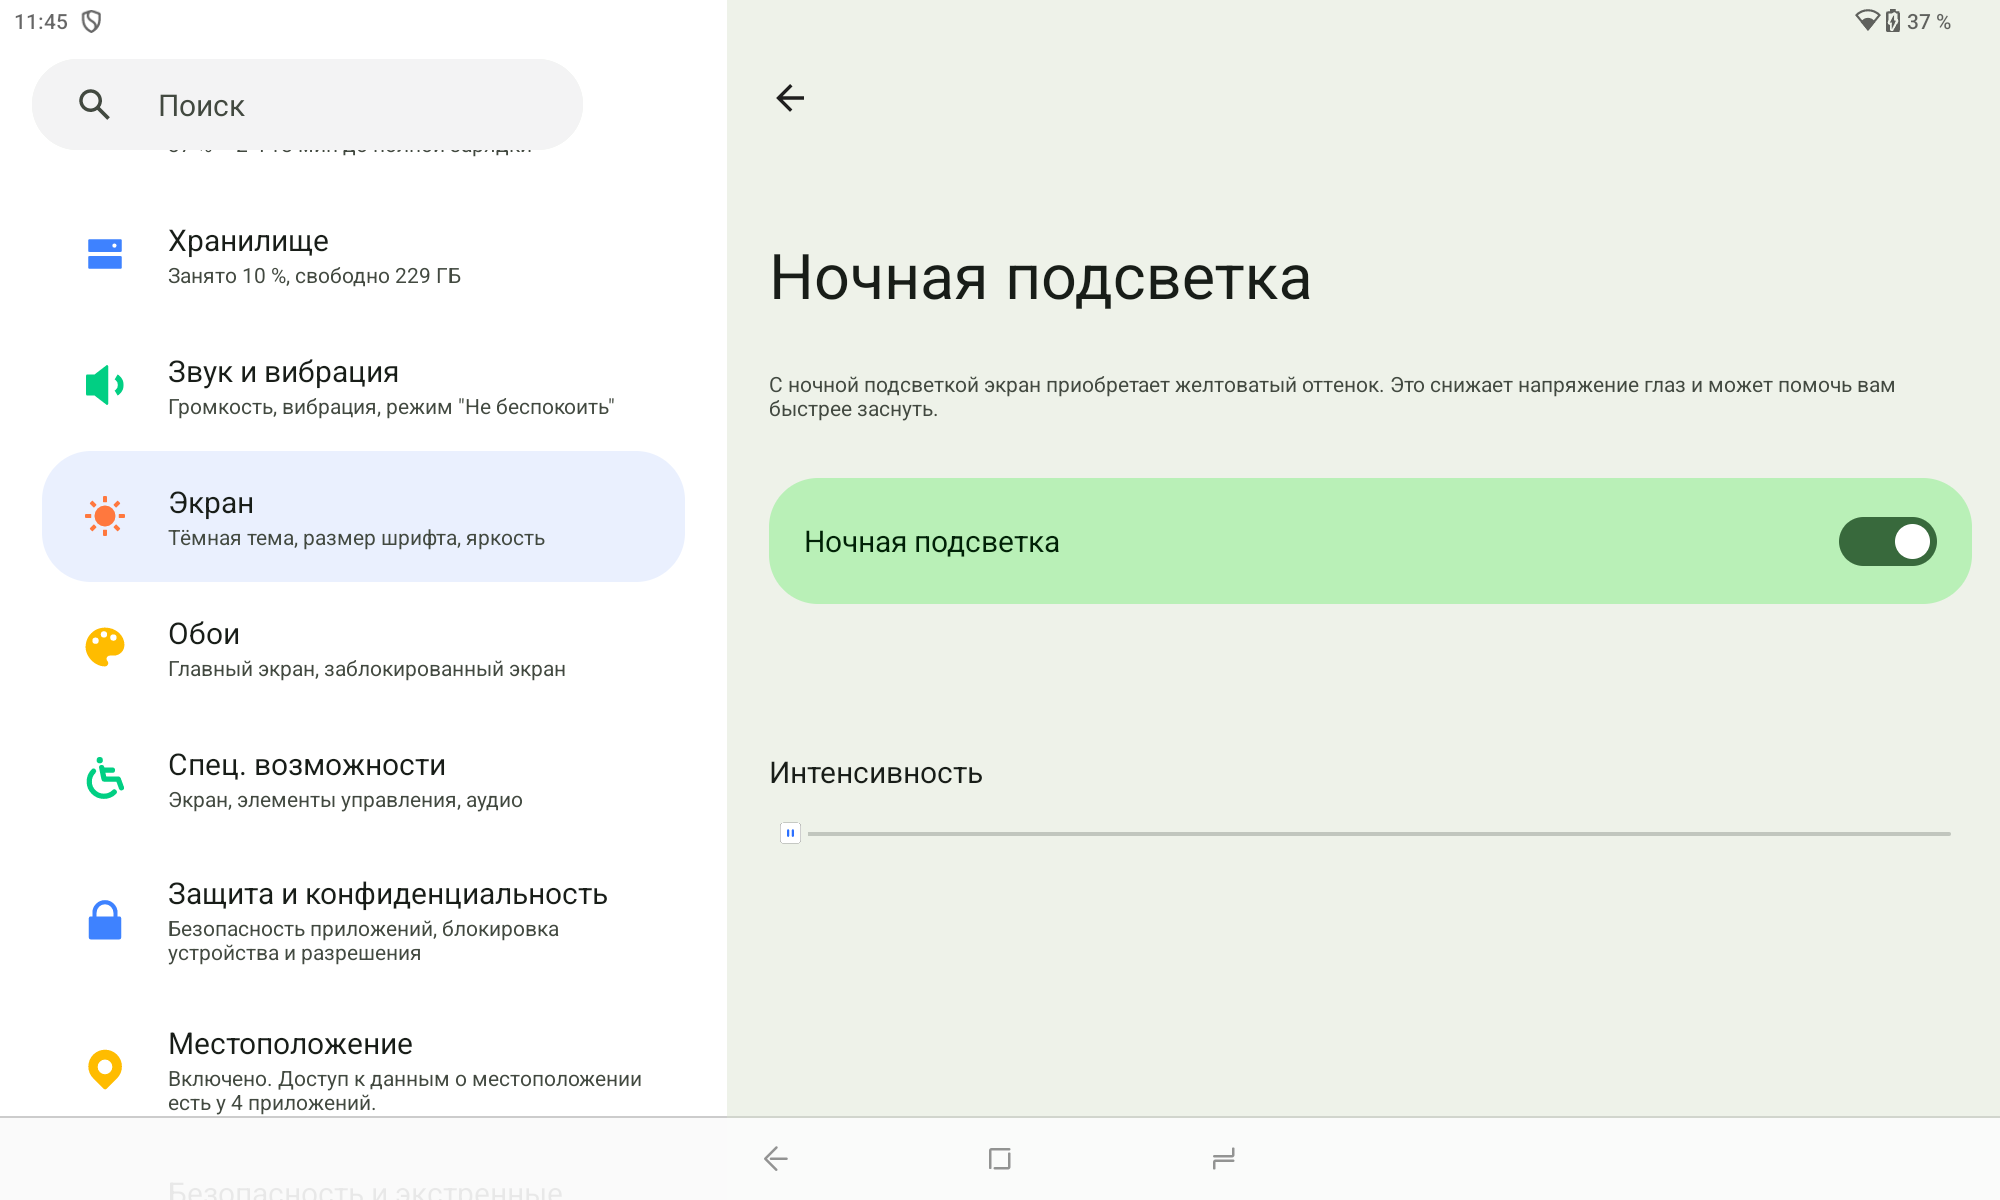Click the Интенсивность slider track midpoint
This screenshot has width=2000, height=1200.
click(1378, 833)
